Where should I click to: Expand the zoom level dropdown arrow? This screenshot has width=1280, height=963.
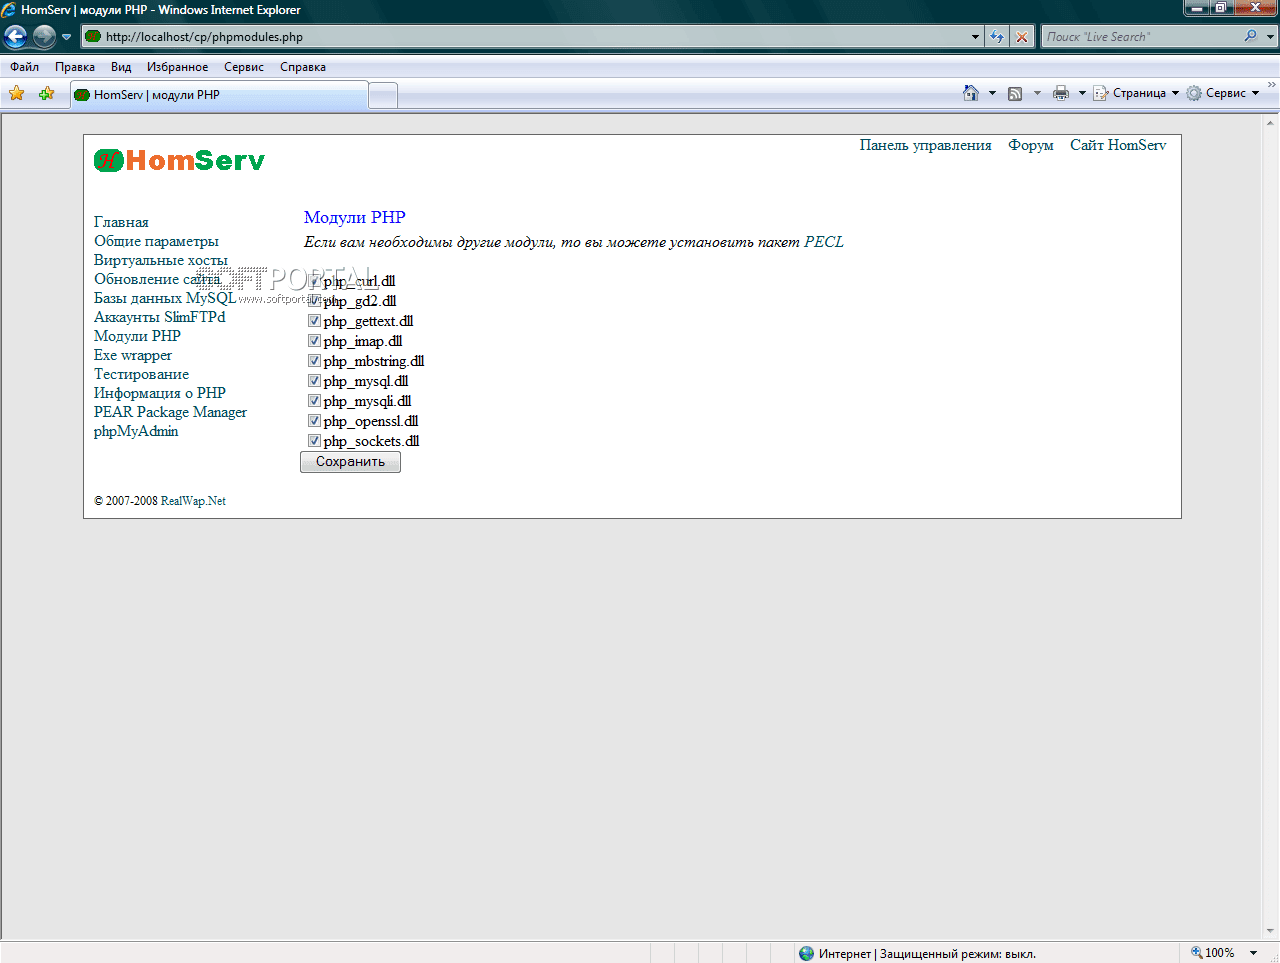click(x=1253, y=953)
